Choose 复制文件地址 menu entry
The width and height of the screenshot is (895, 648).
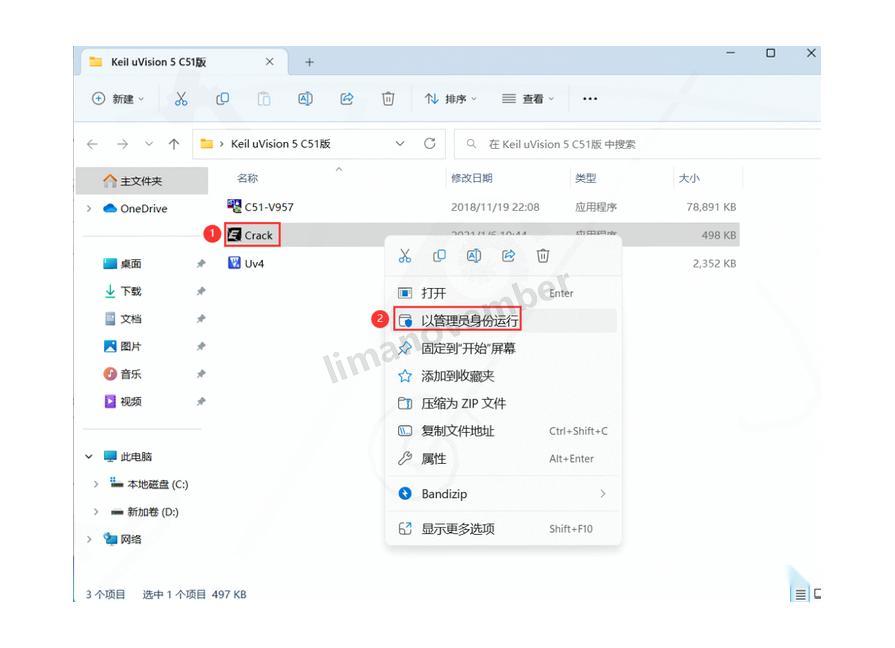503,431
